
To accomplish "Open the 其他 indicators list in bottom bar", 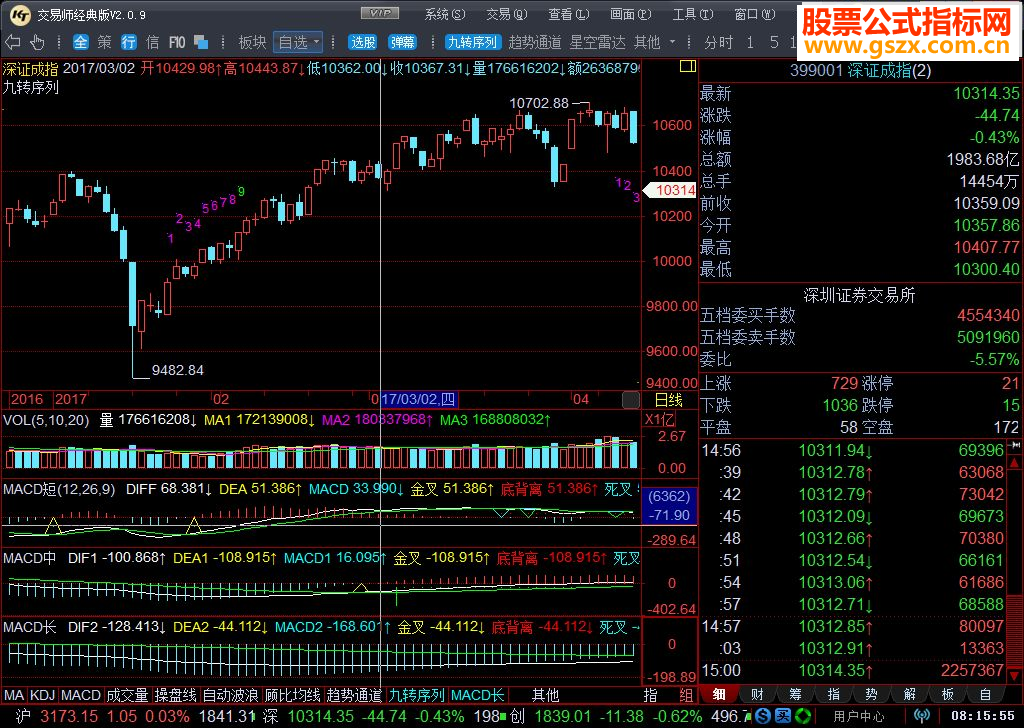I will coord(545,695).
